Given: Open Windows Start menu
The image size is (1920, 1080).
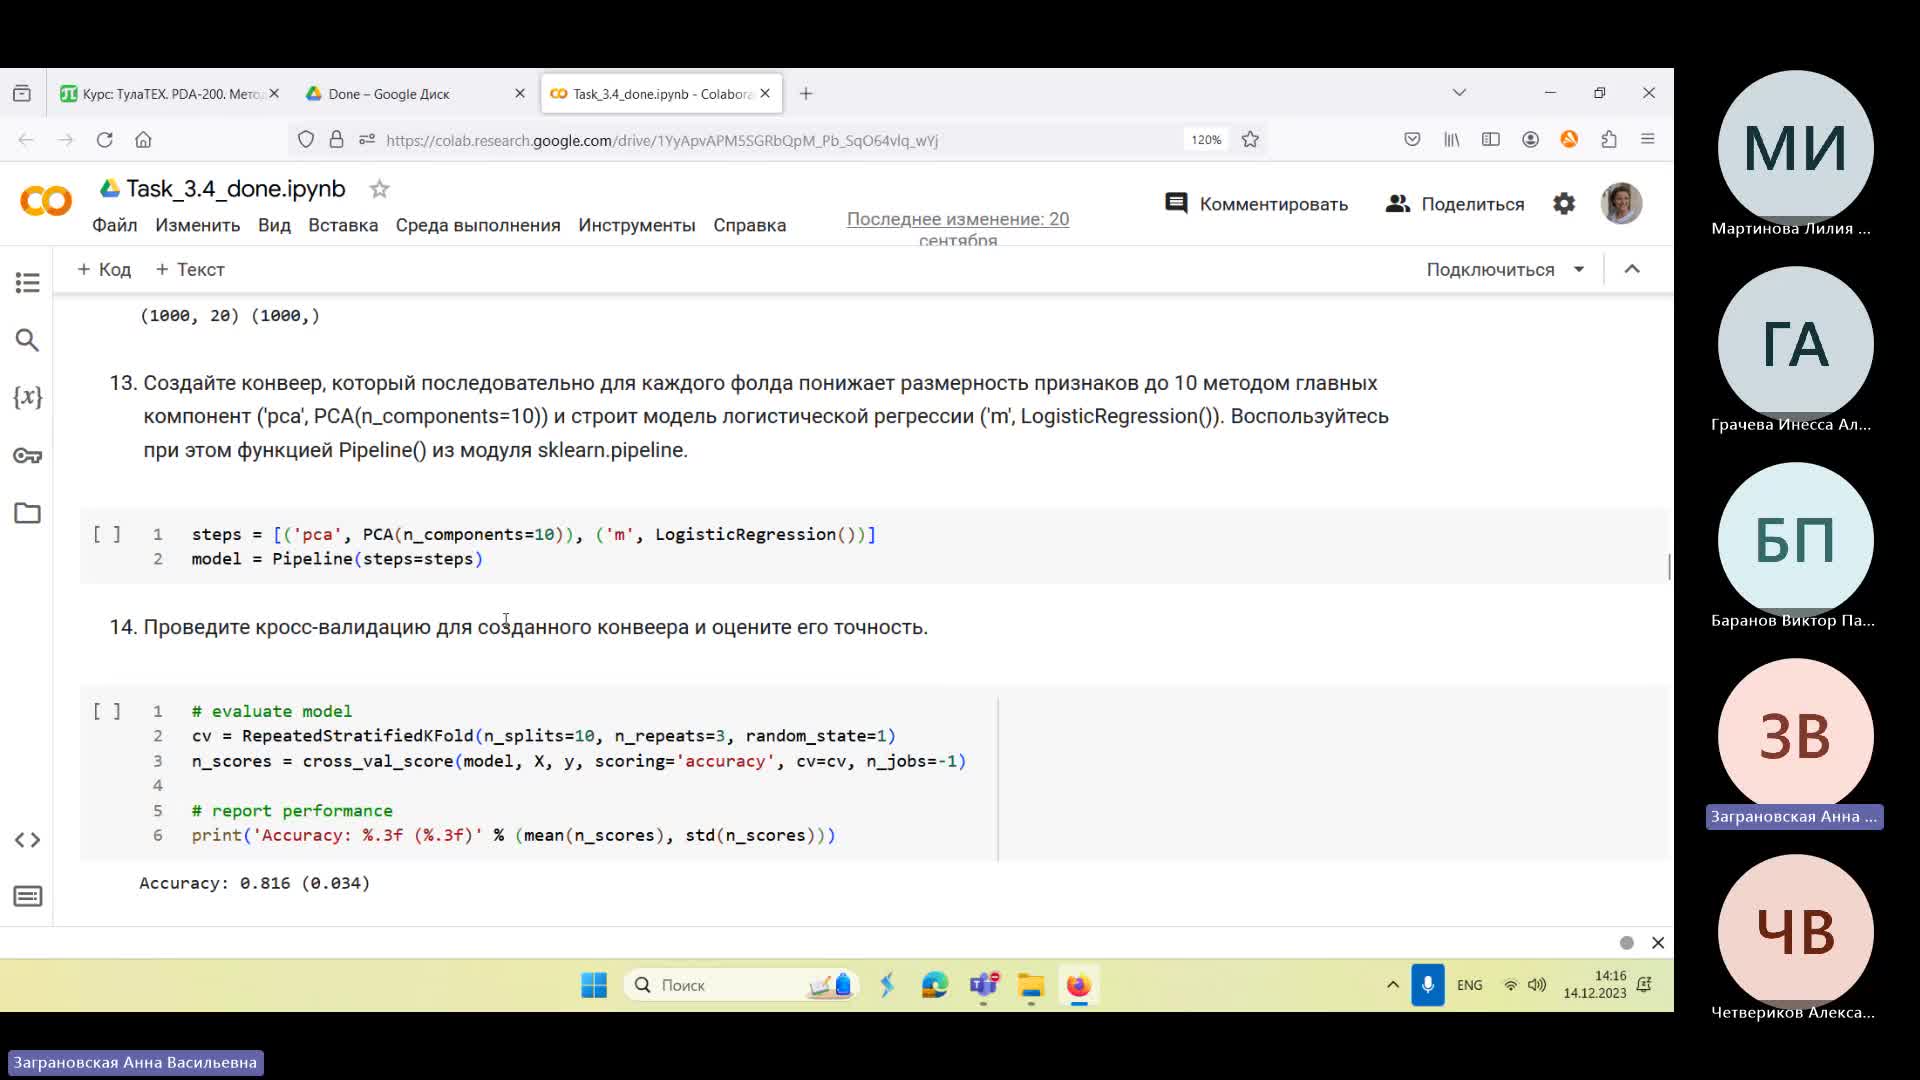Looking at the screenshot, I should click(594, 985).
